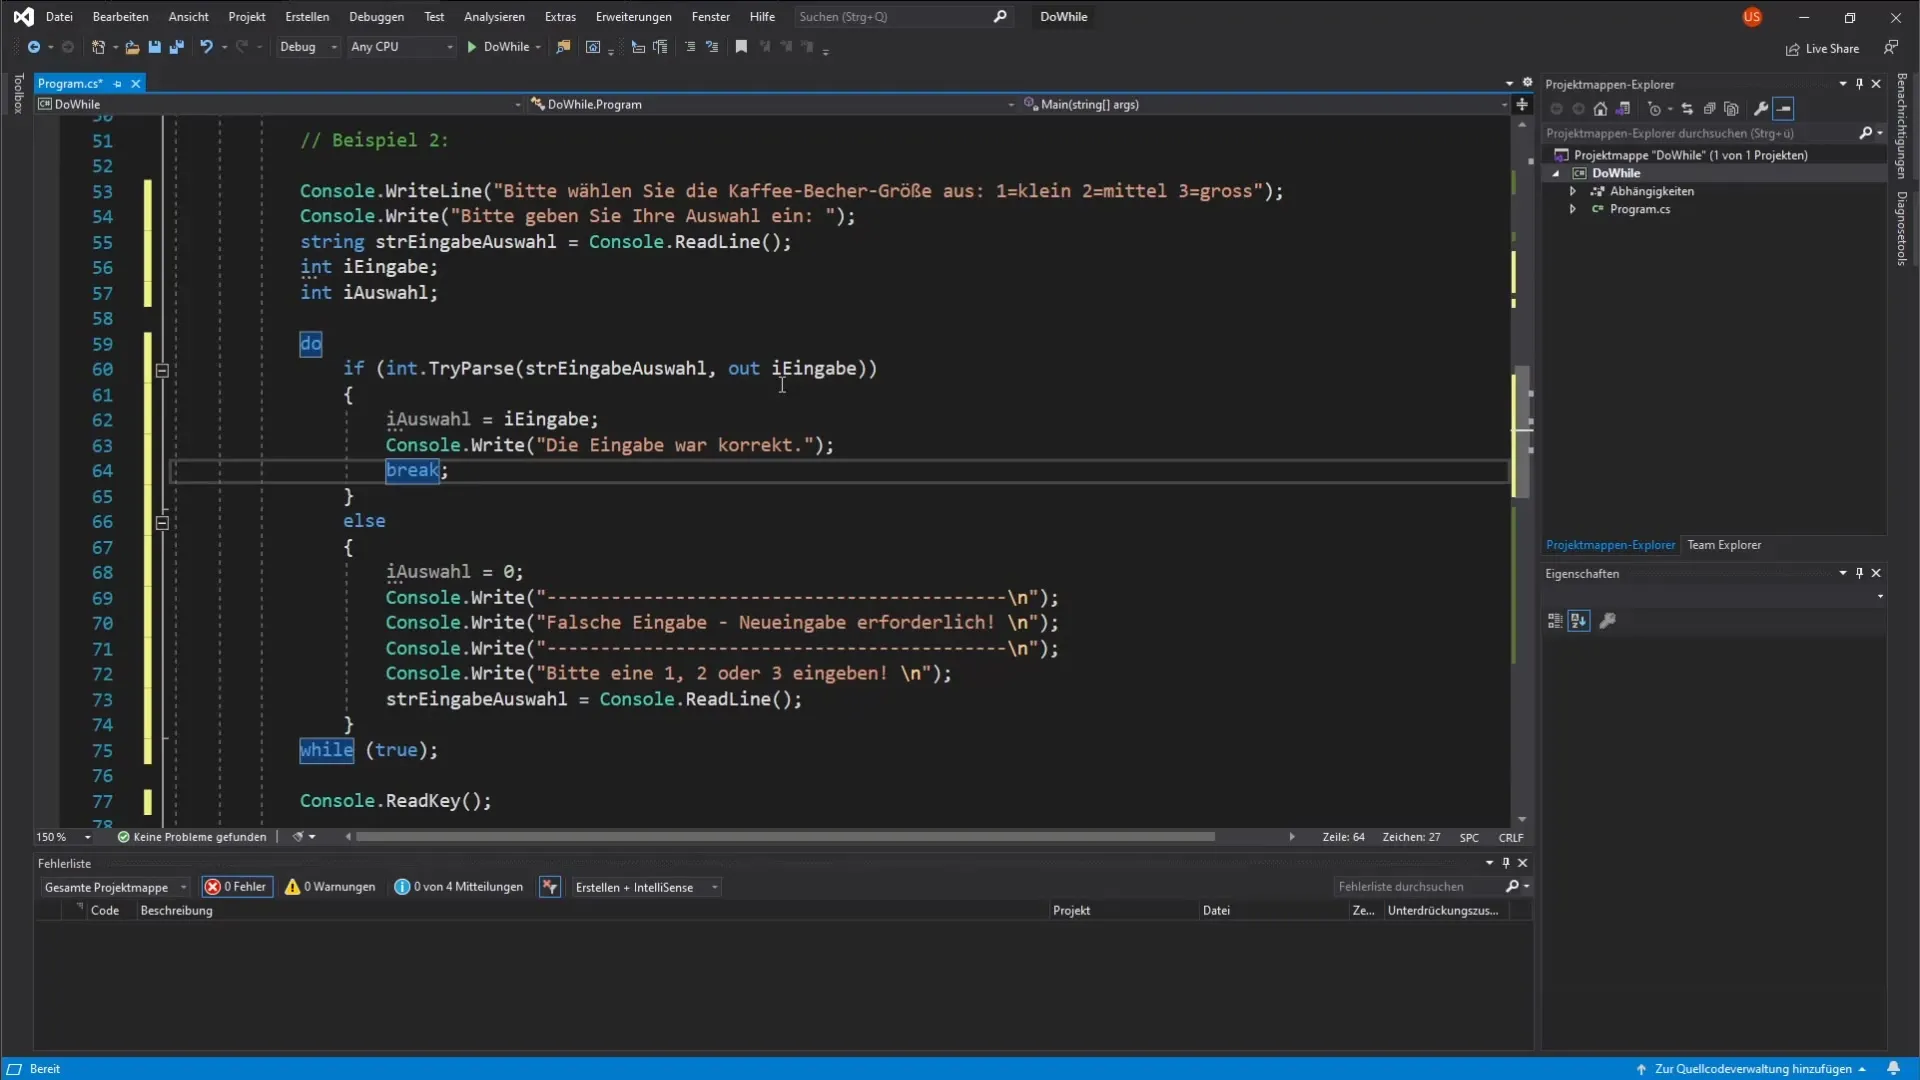Viewport: 1920px width, 1080px height.
Task: Open the Bearbeiten menu
Action: (120, 17)
